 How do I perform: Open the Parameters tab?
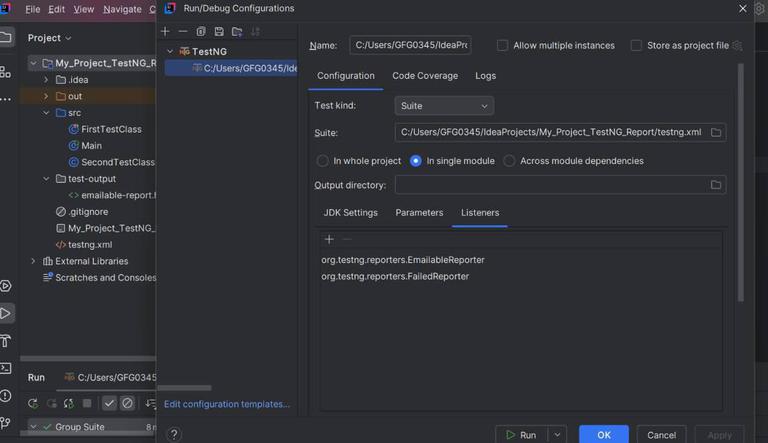pyautogui.click(x=419, y=213)
